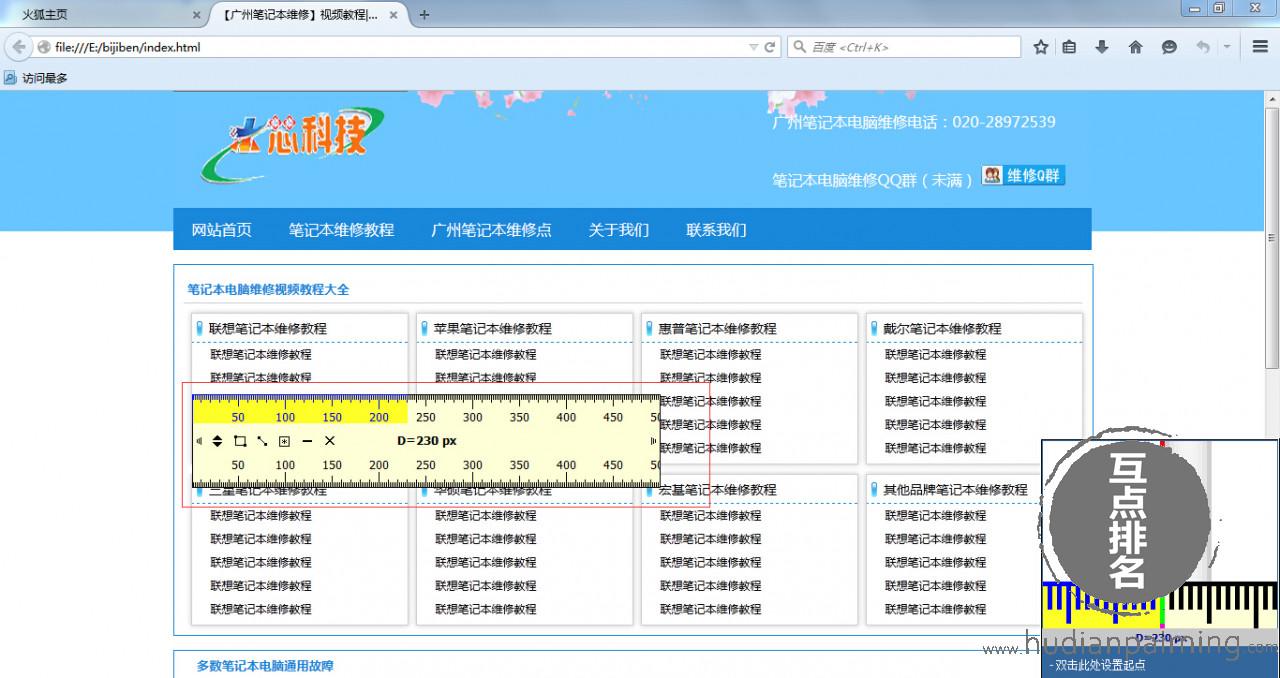The width and height of the screenshot is (1280, 678).
Task: Open the Firefox hamburger menu
Action: pos(1259,47)
